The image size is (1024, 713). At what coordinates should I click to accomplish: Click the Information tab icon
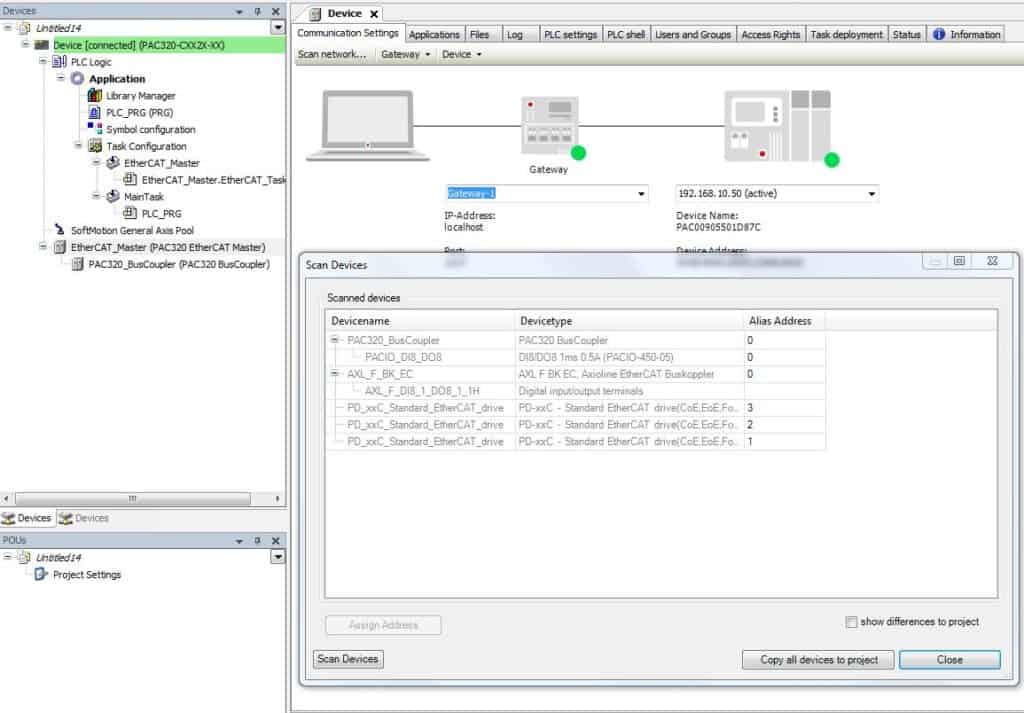[x=938, y=34]
